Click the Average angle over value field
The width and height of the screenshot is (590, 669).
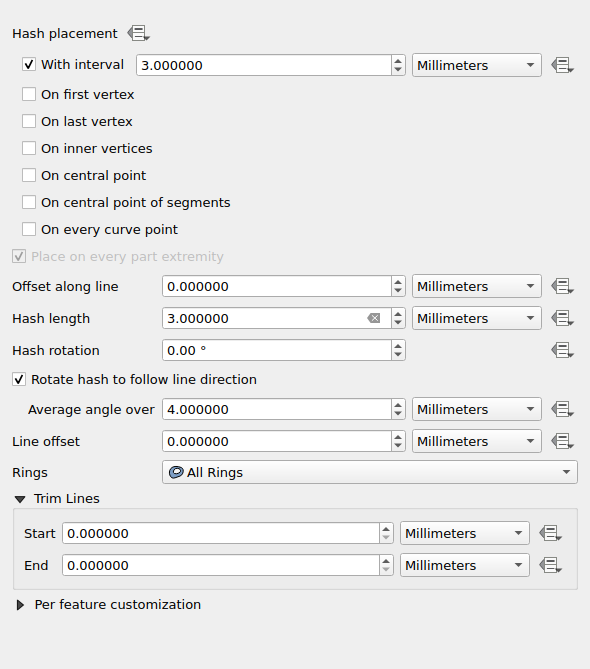click(x=276, y=409)
